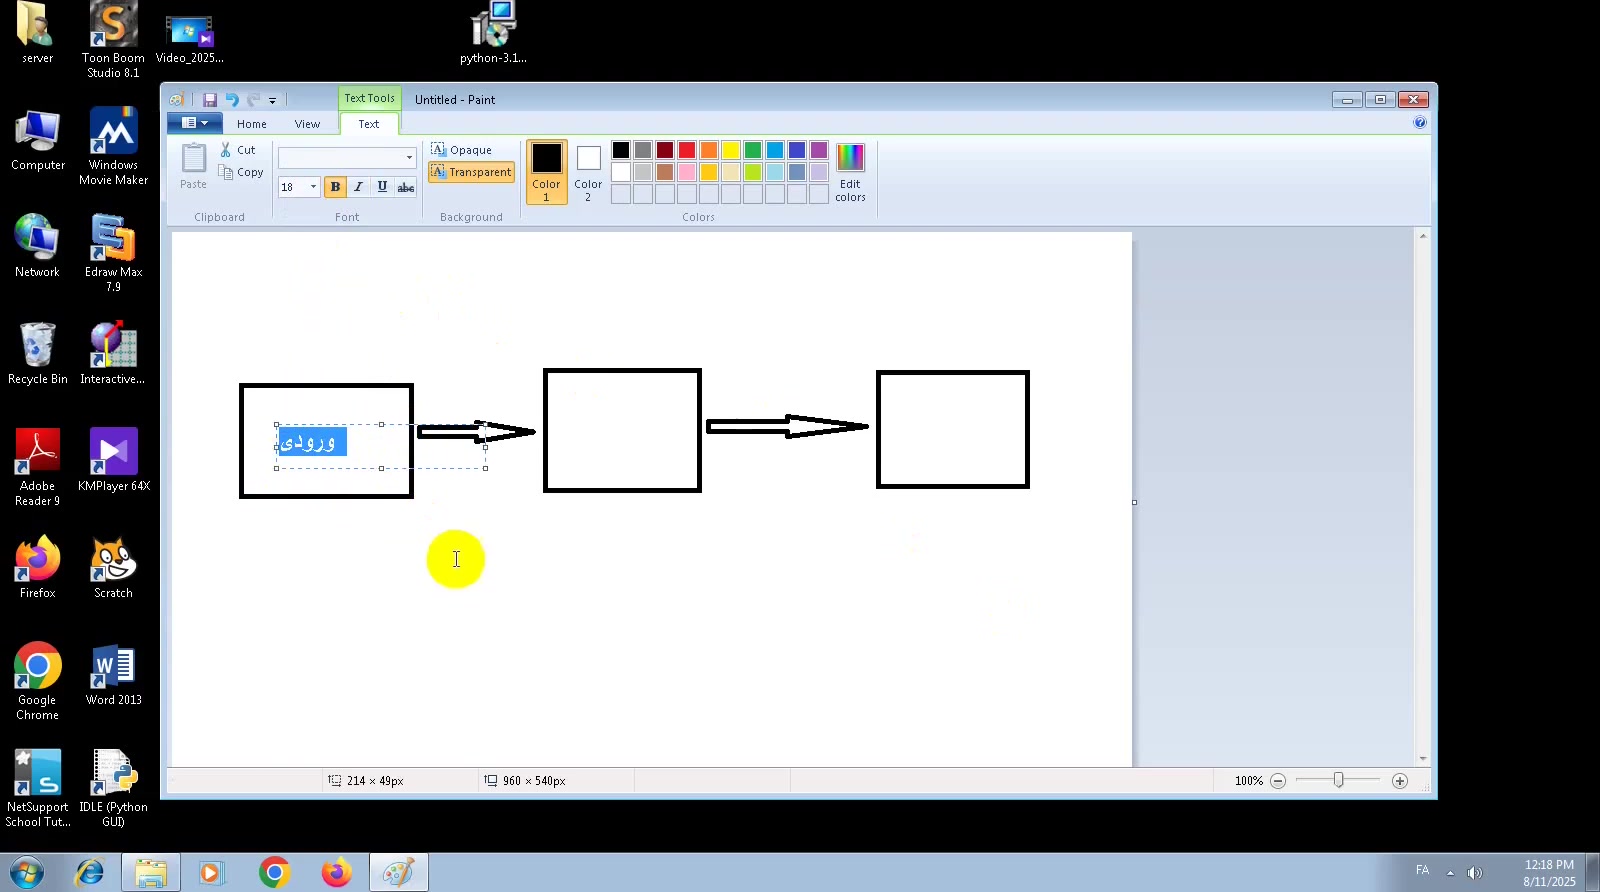Select the Text ribbon tab
Viewport: 1600px width, 892px height.
coord(369,124)
